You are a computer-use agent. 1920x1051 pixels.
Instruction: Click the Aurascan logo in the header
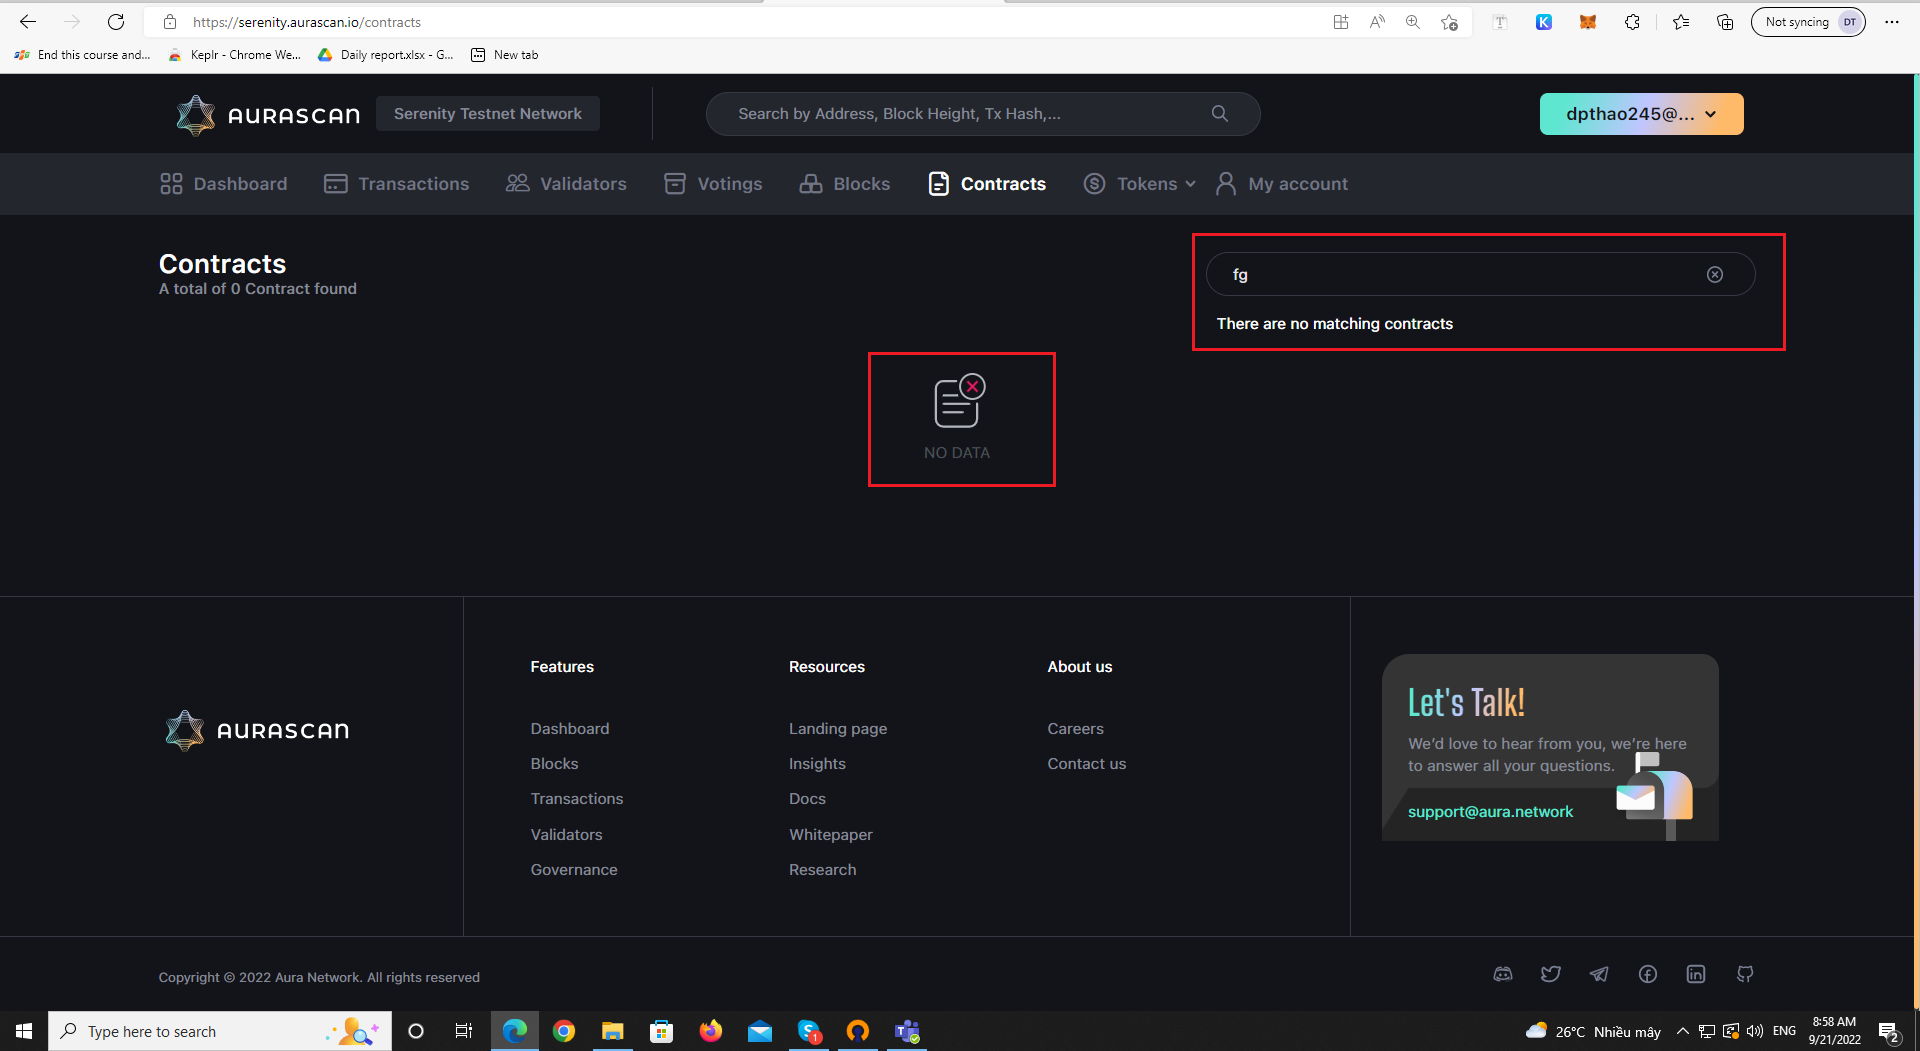pos(267,114)
